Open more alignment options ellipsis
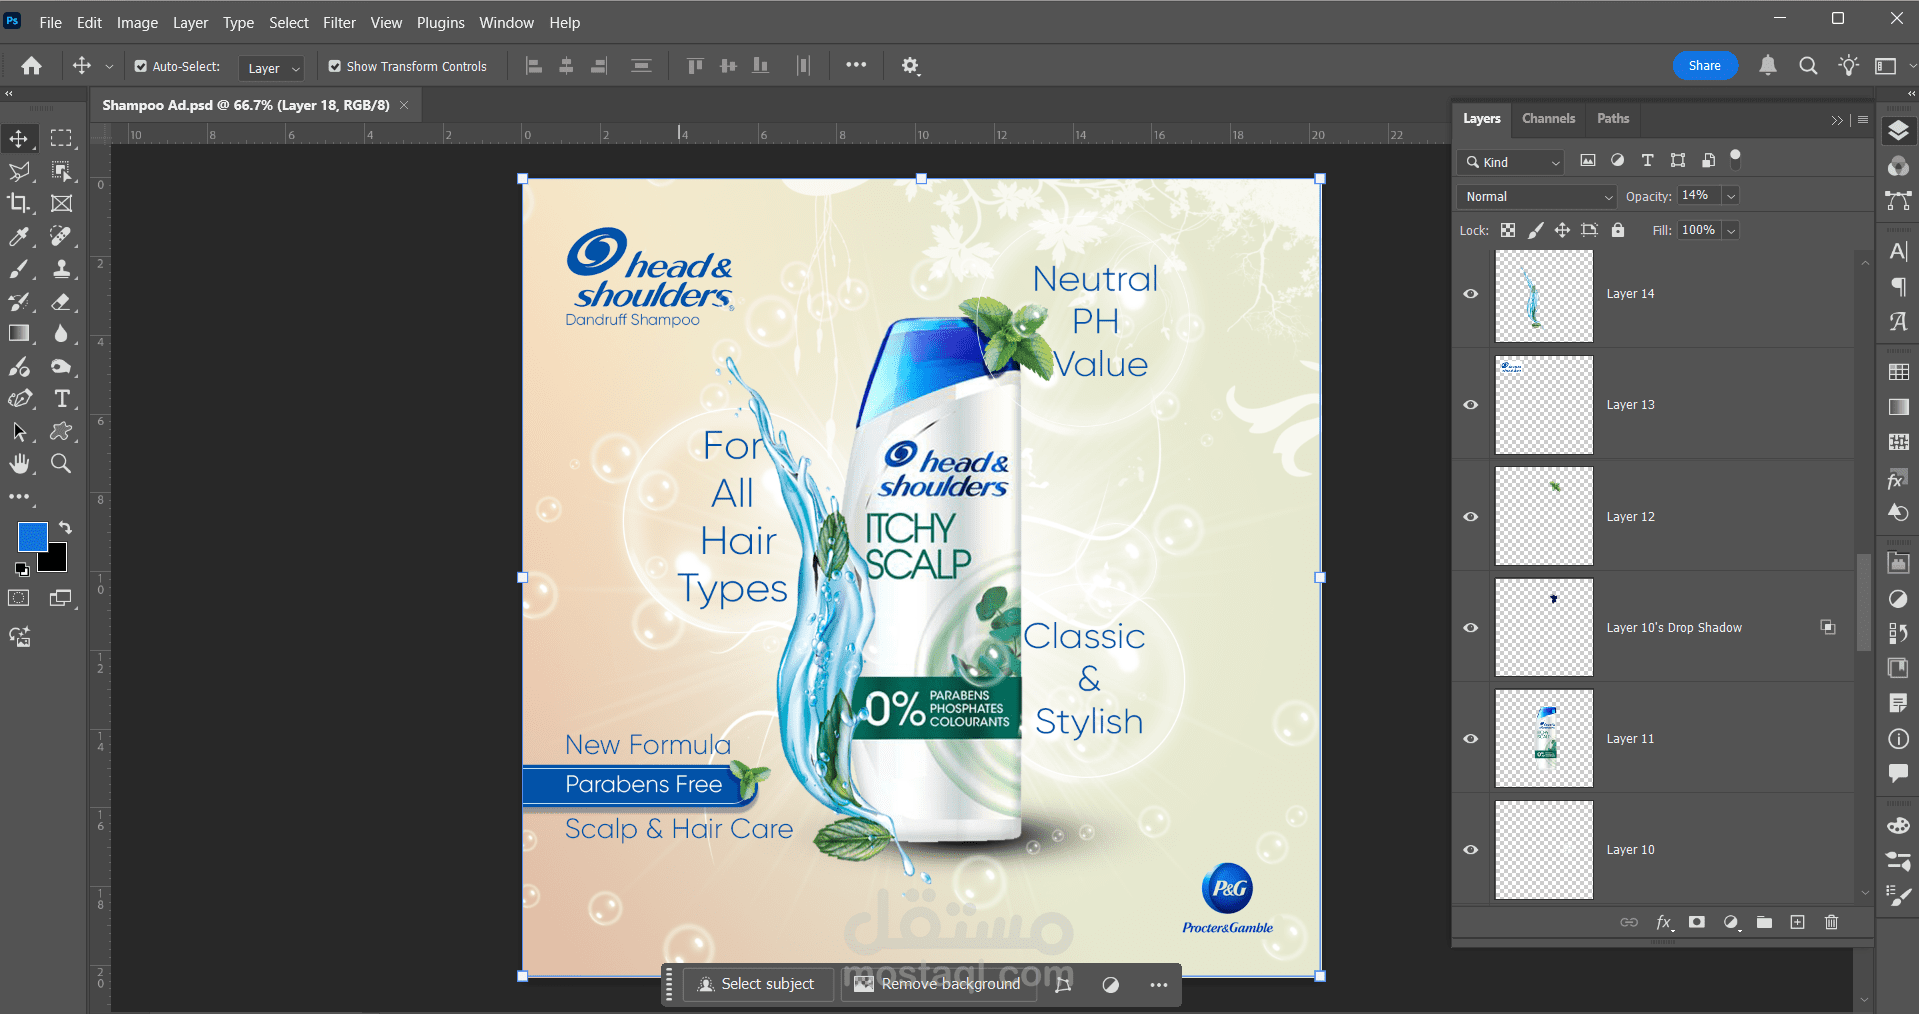The width and height of the screenshot is (1919, 1014). (x=856, y=65)
